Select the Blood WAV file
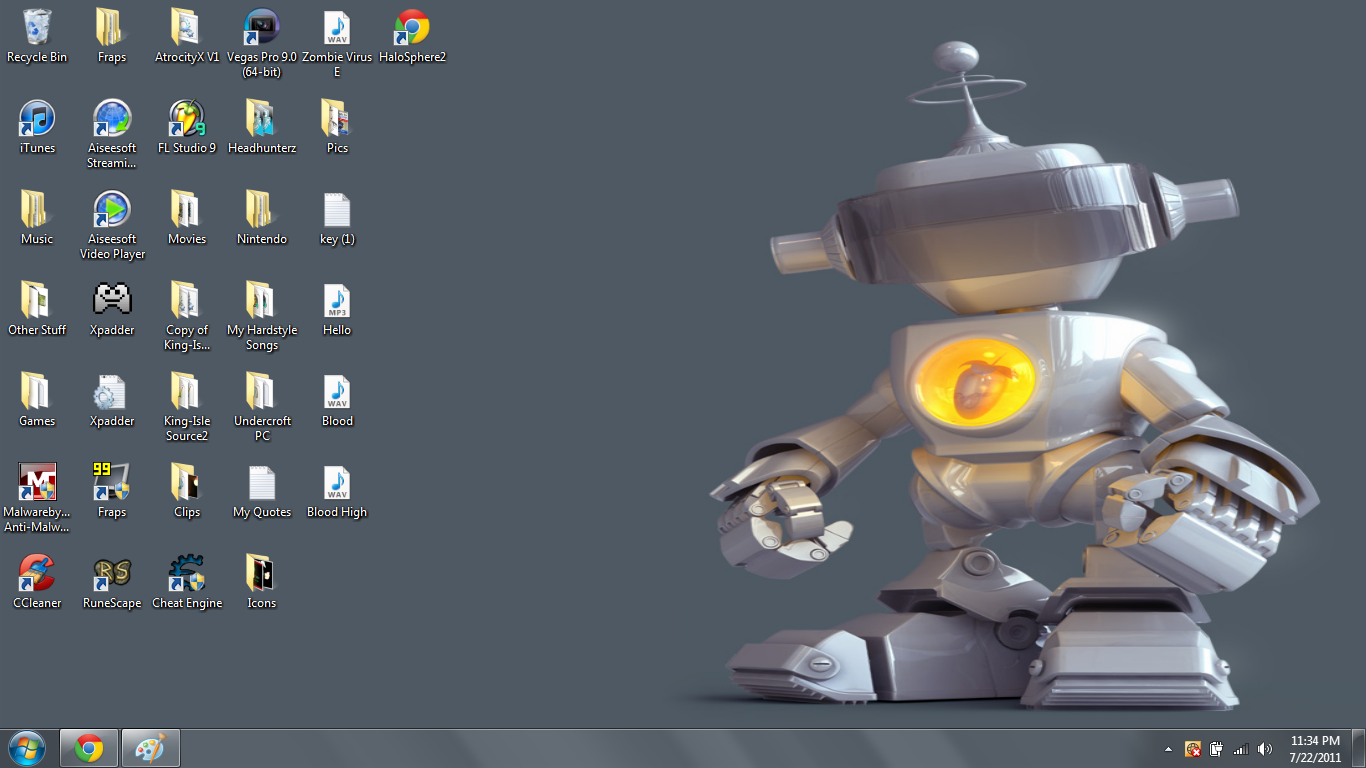Image resolution: width=1366 pixels, height=768 pixels. point(337,400)
